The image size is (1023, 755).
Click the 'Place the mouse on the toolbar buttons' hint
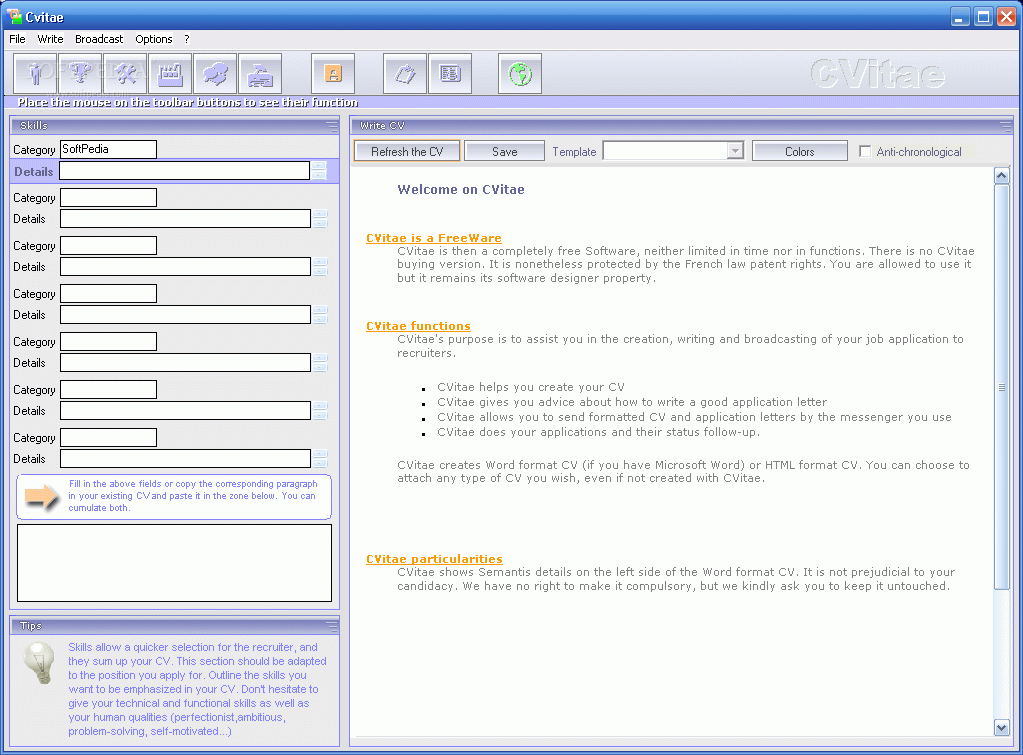click(188, 102)
